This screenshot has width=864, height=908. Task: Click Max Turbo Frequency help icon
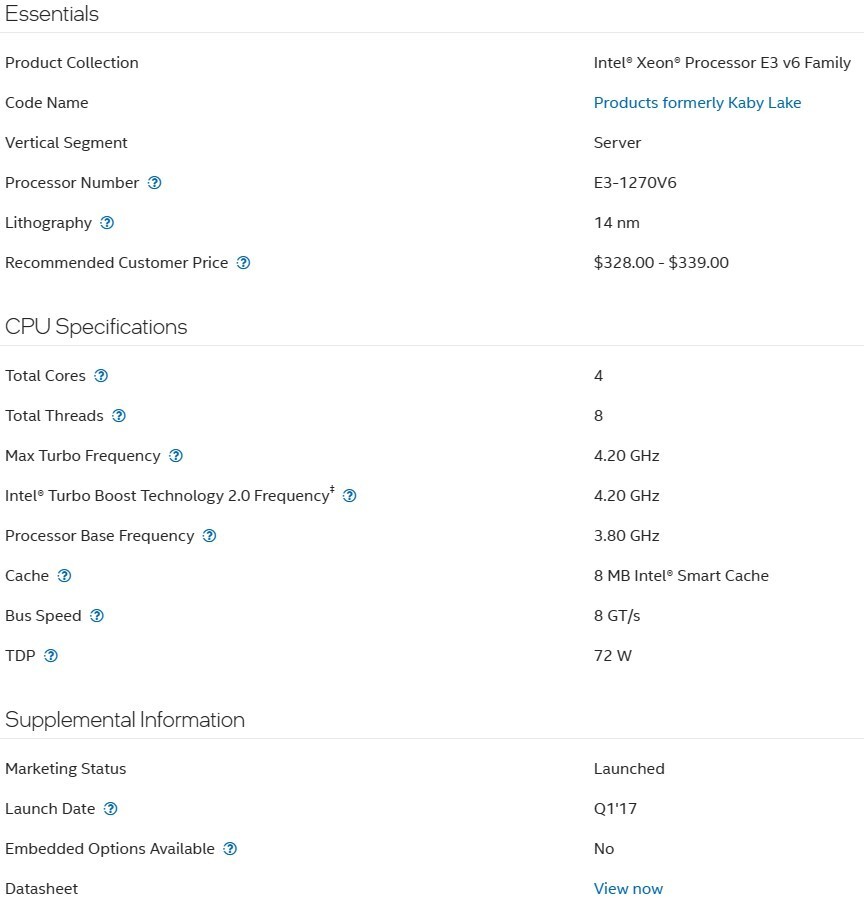176,456
